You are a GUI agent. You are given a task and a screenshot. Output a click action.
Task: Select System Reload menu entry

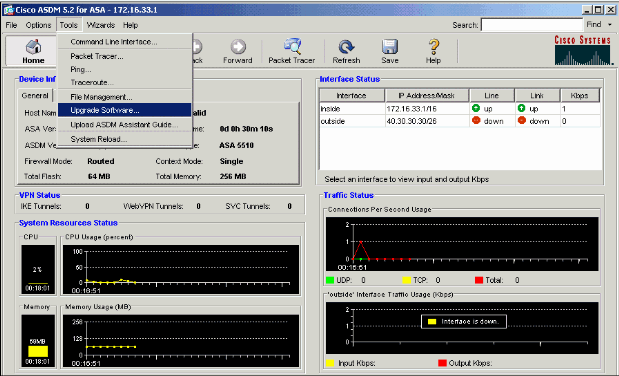click(x=125, y=139)
